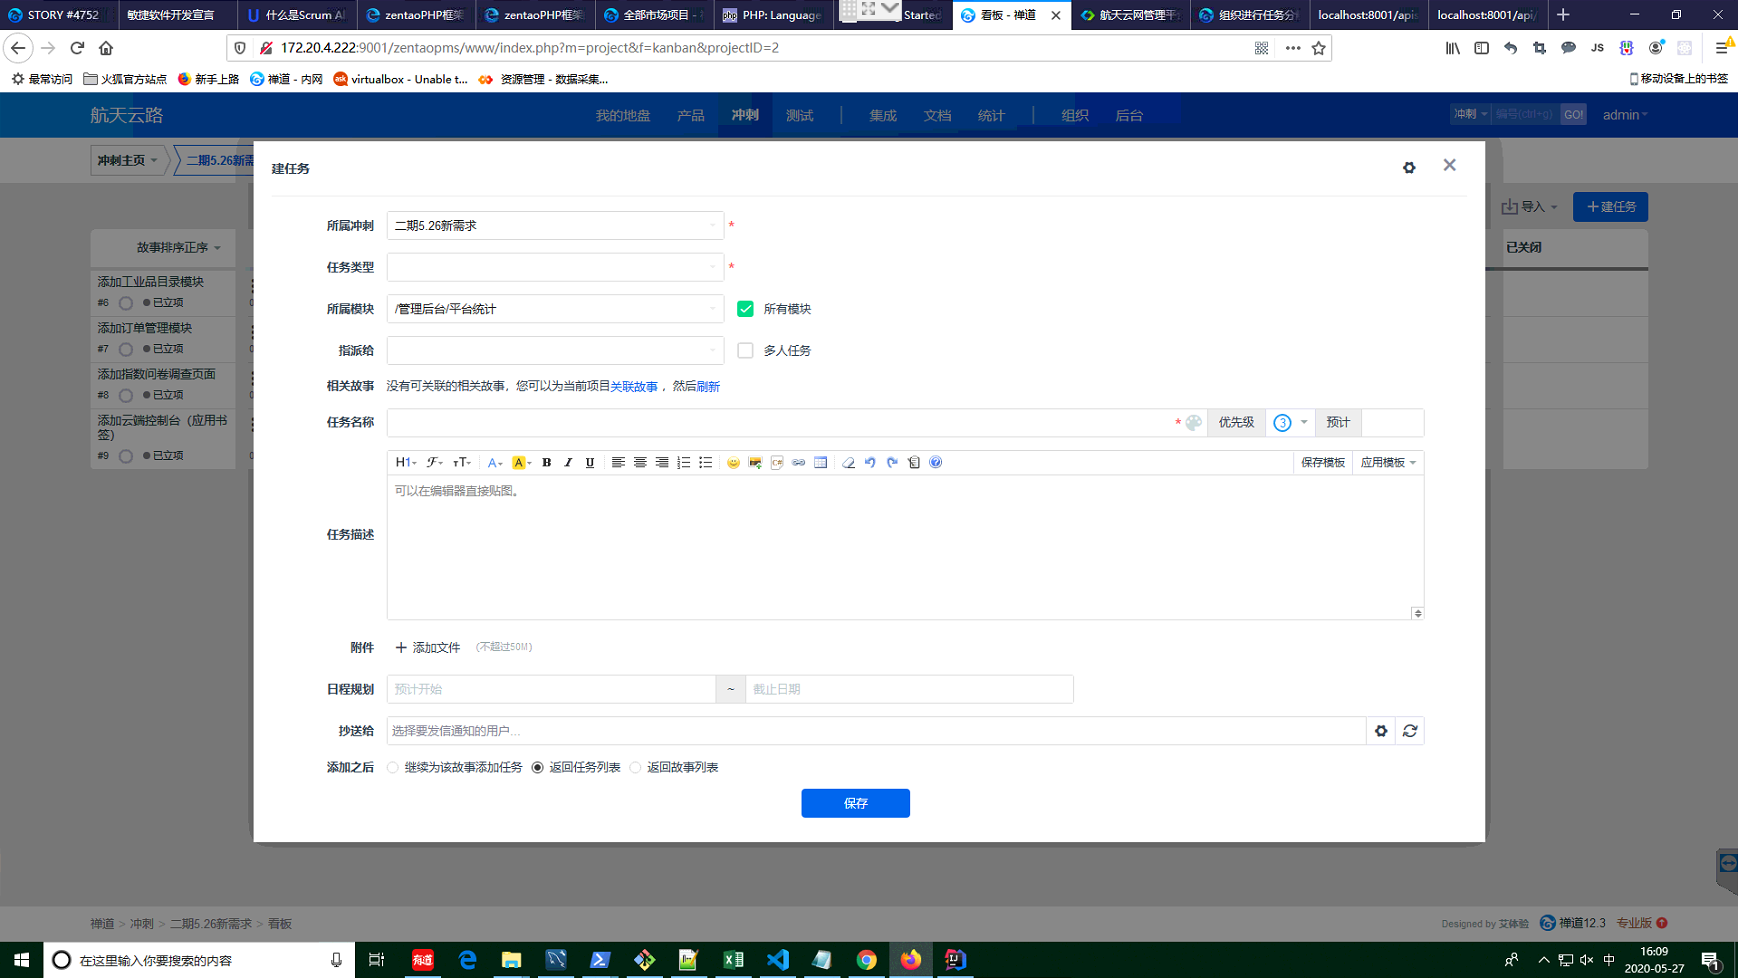The width and height of the screenshot is (1738, 978).
Task: Click the 保存模板 button
Action: click(x=1323, y=462)
